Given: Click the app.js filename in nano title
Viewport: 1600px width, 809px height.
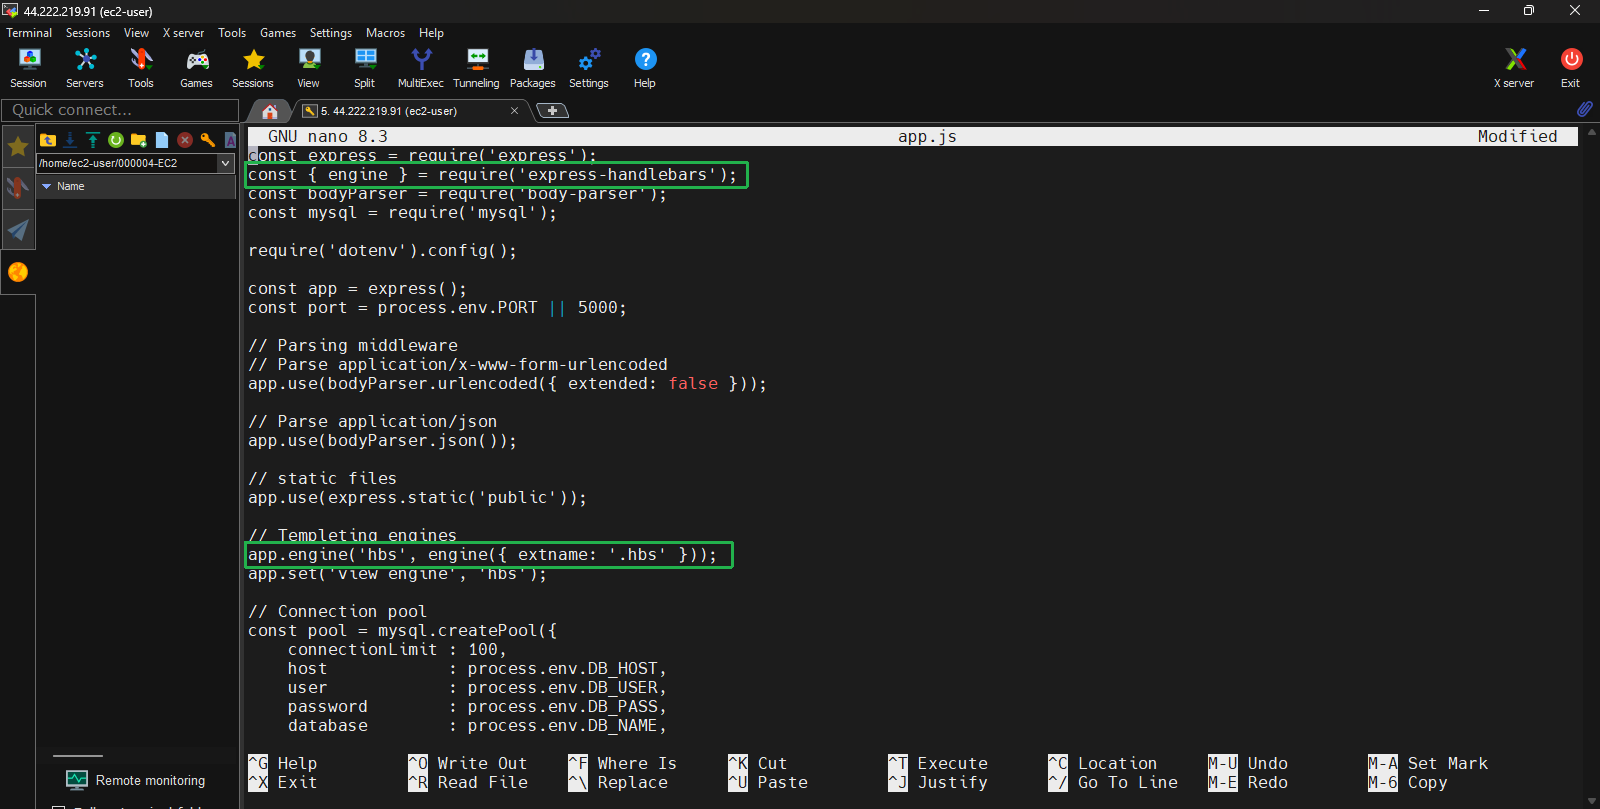Looking at the screenshot, I should [927, 136].
